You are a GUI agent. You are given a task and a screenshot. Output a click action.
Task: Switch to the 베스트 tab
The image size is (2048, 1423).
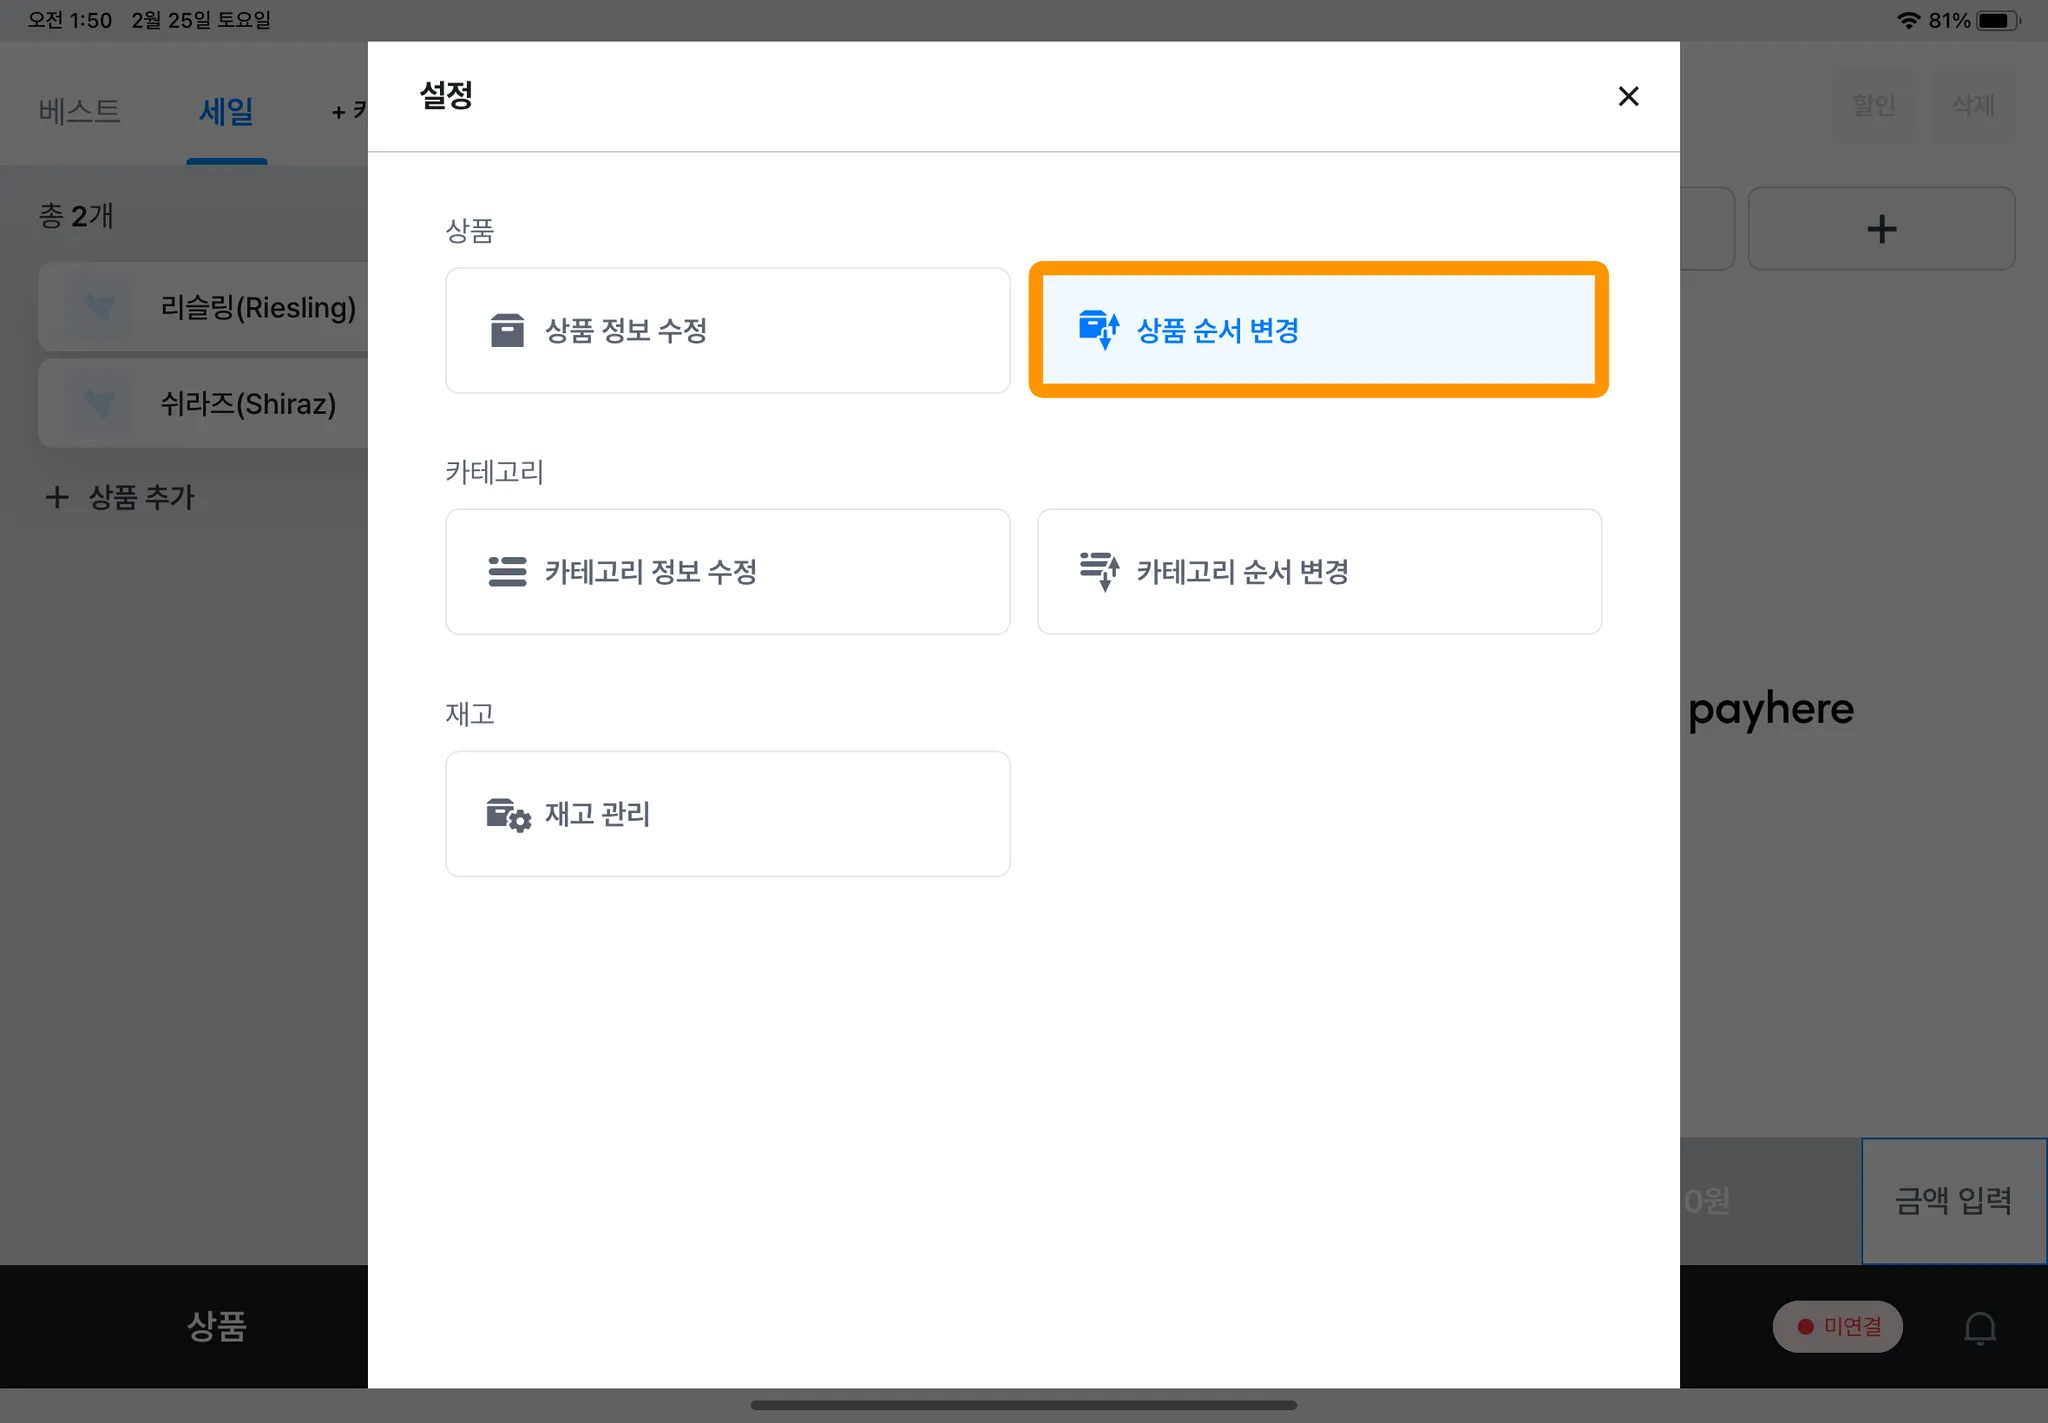[x=80, y=110]
